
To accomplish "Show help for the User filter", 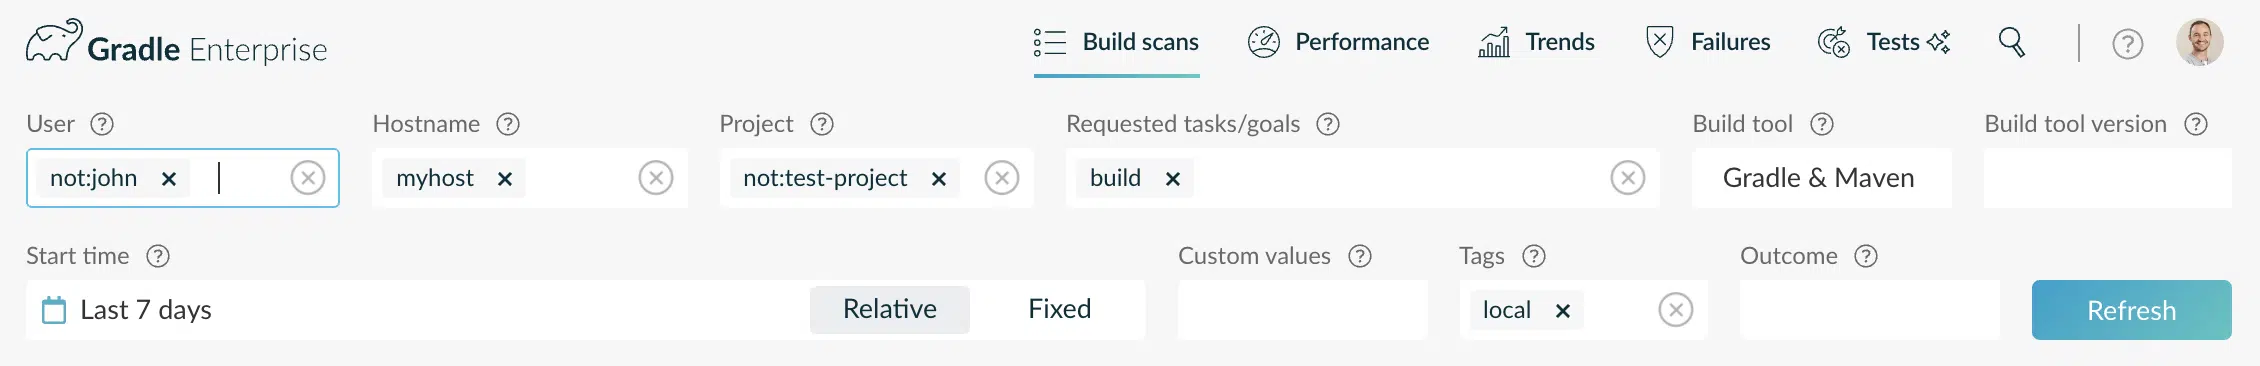I will [102, 124].
